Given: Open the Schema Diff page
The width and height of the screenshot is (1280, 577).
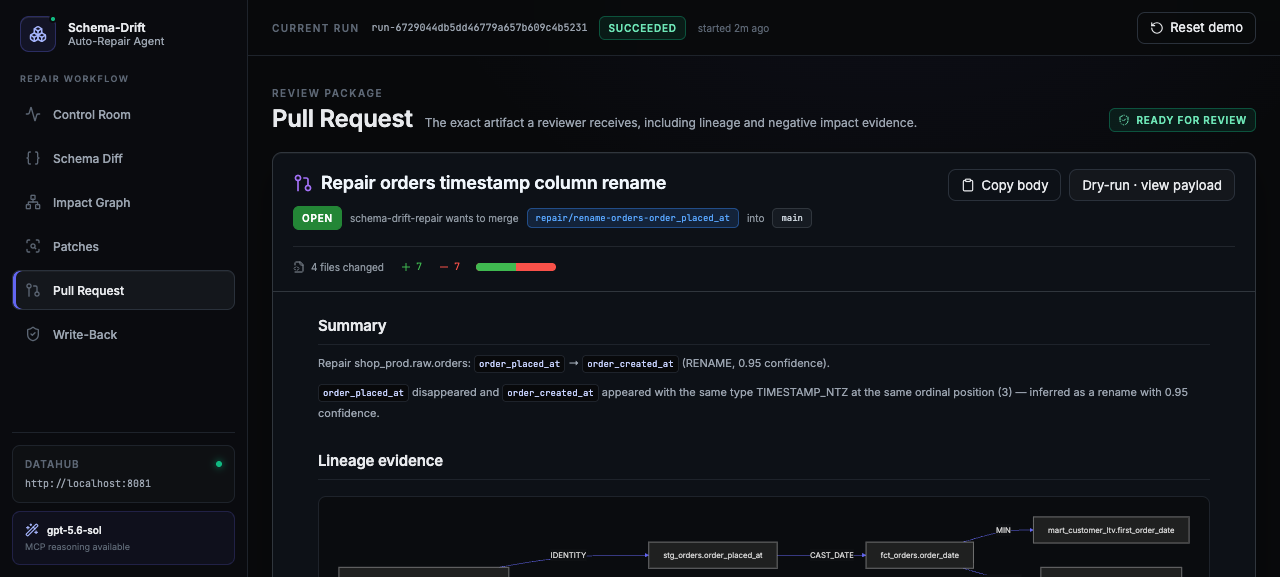Looking at the screenshot, I should [x=124, y=159].
